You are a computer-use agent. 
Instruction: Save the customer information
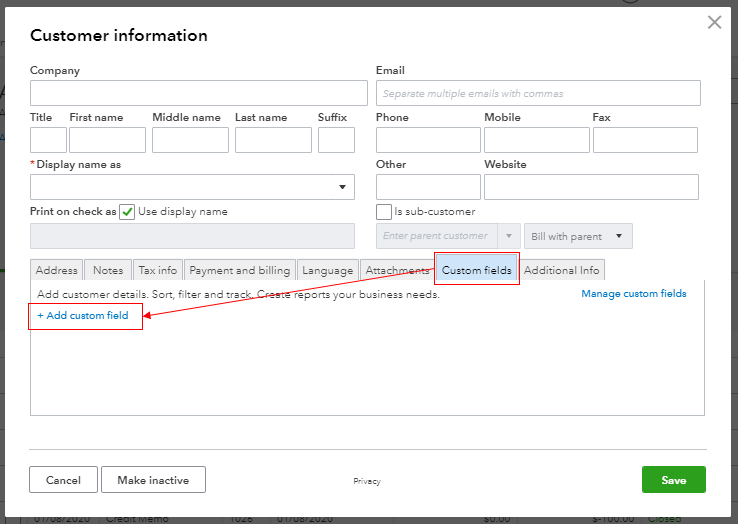click(674, 480)
